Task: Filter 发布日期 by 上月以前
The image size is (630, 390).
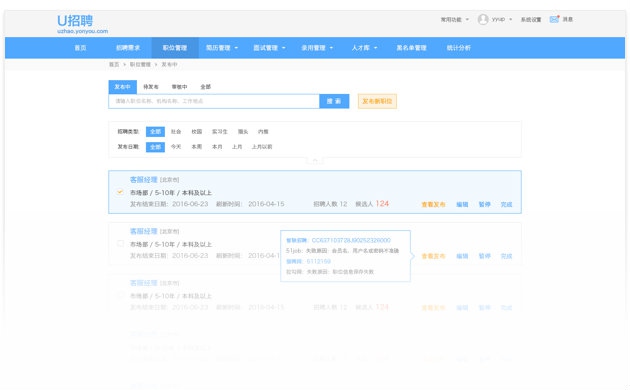Action: coord(262,147)
